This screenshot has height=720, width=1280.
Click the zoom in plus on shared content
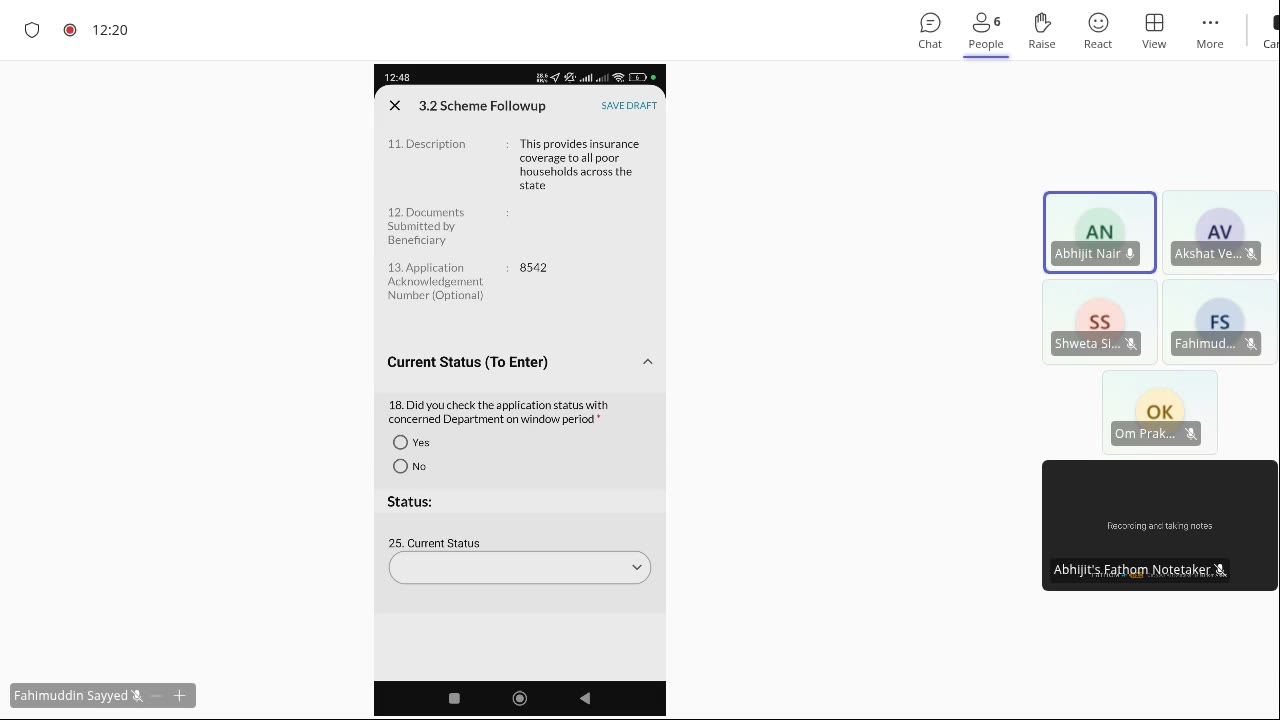[180, 695]
